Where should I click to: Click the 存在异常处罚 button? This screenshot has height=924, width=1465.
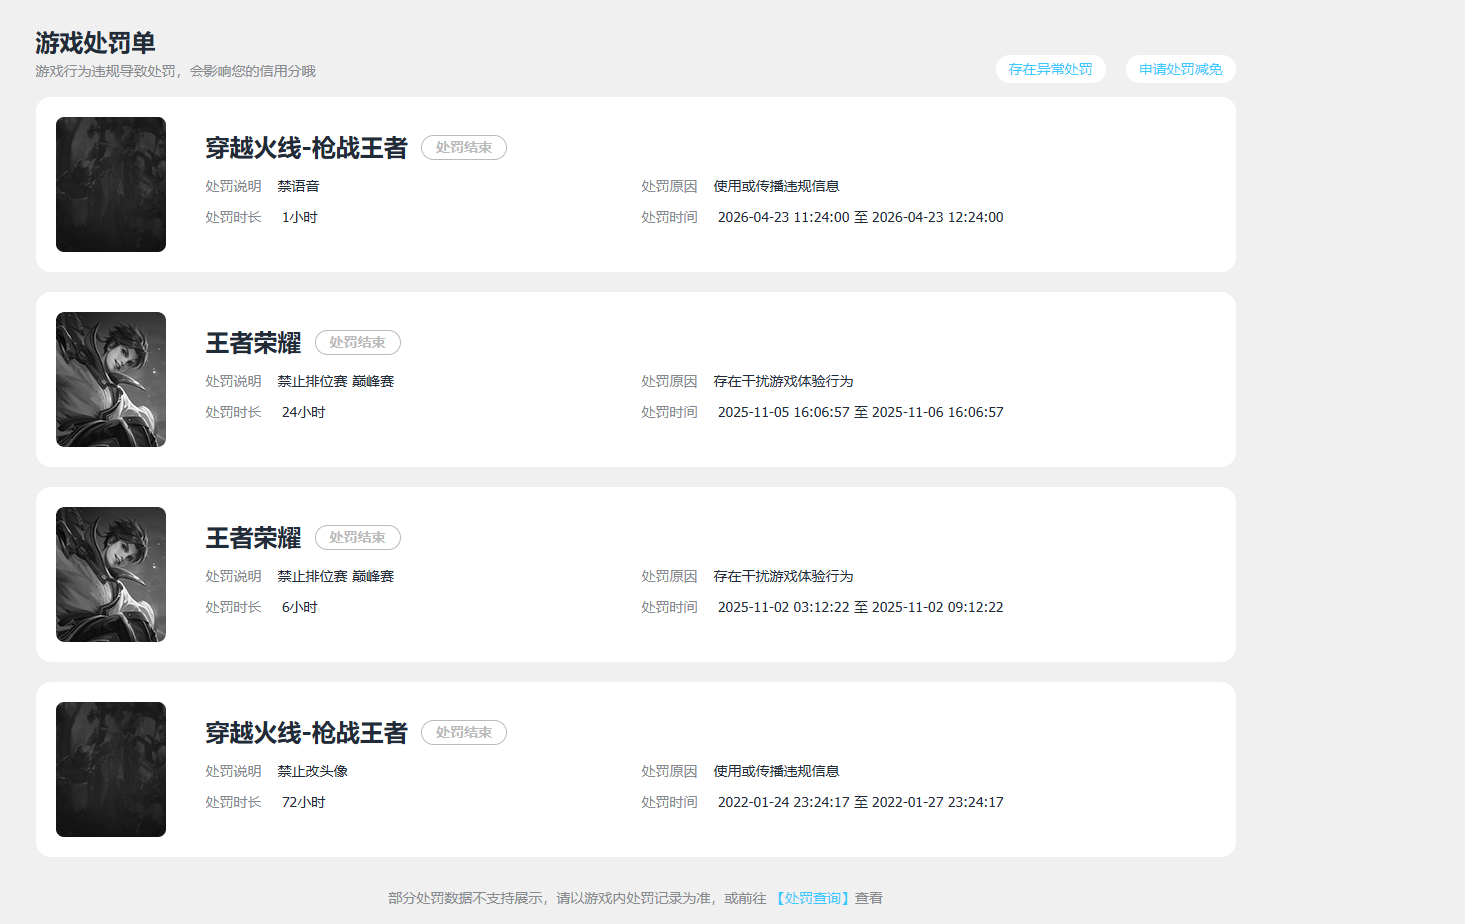[1051, 69]
